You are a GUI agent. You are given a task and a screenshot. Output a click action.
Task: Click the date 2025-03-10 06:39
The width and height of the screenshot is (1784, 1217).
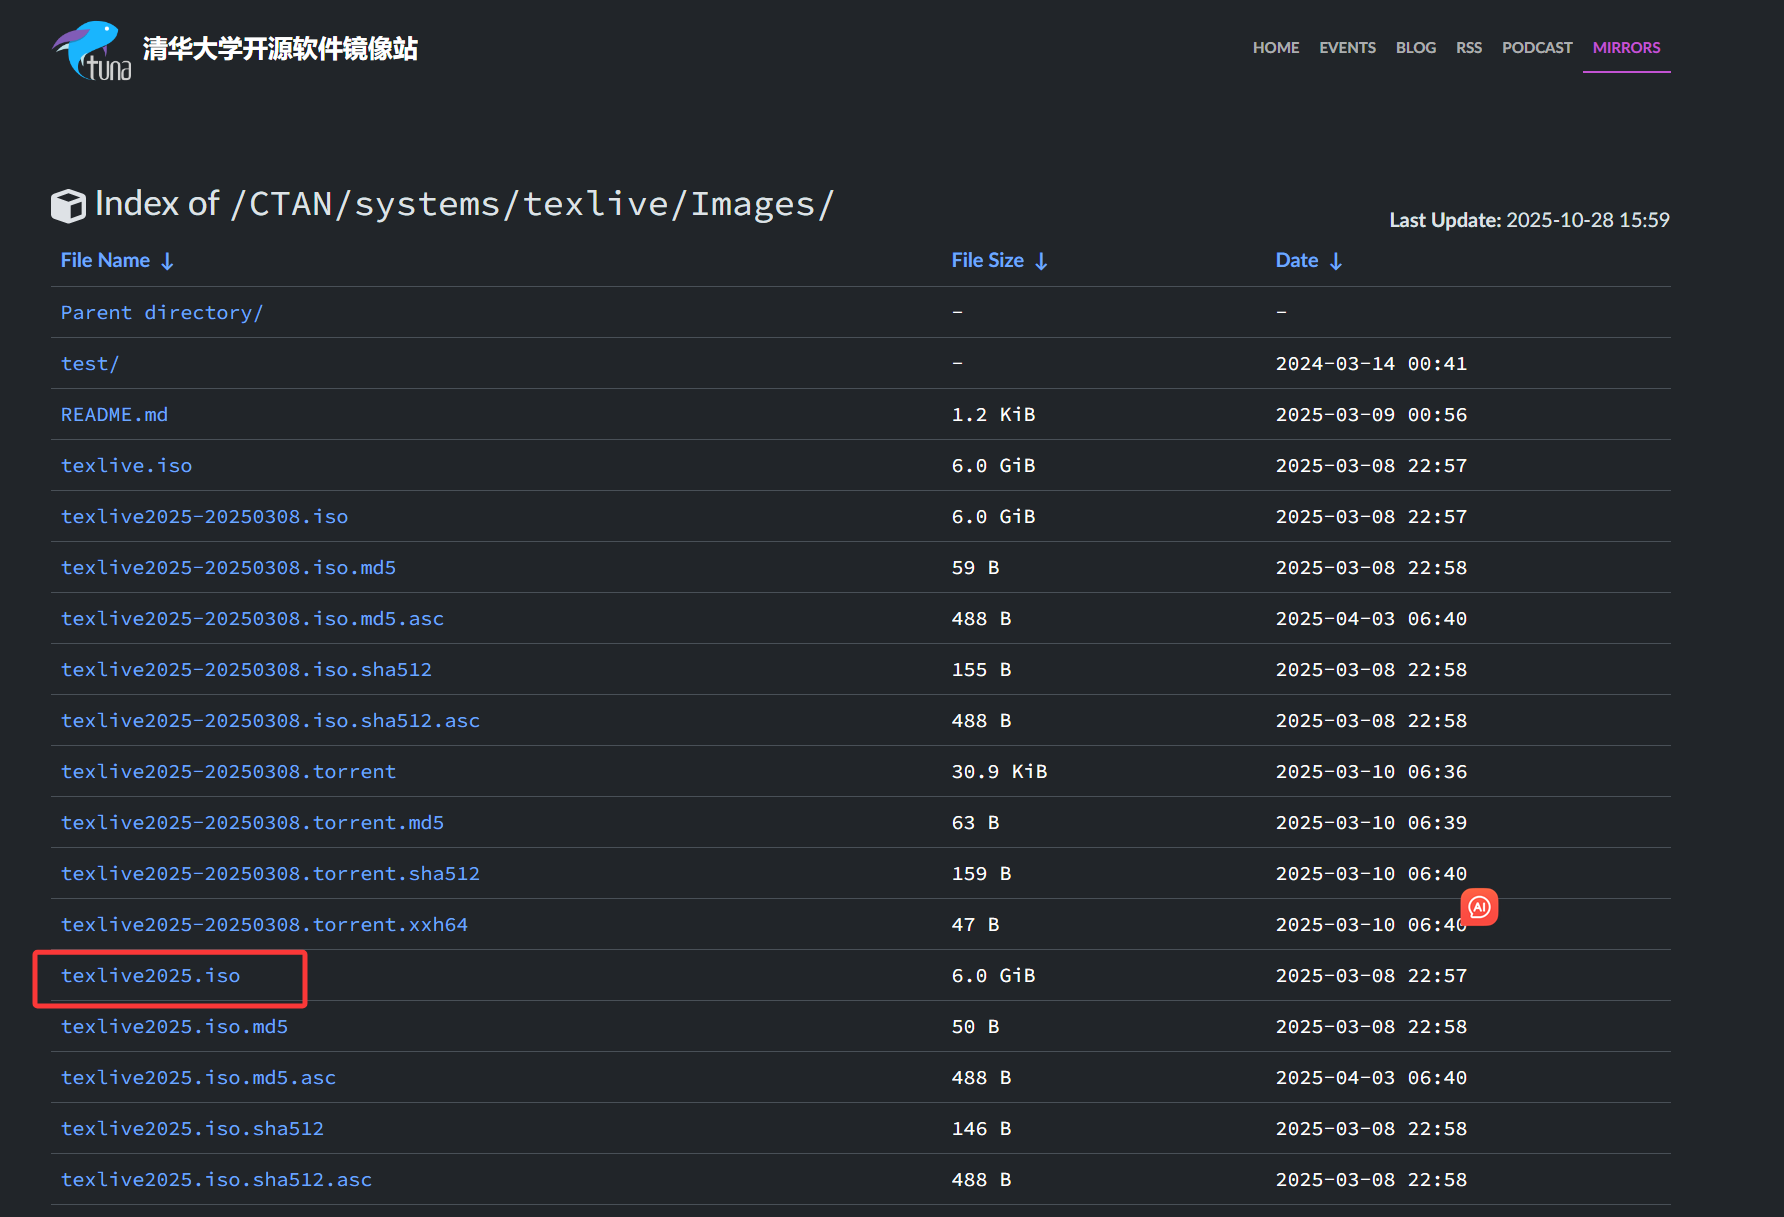[x=1371, y=823]
